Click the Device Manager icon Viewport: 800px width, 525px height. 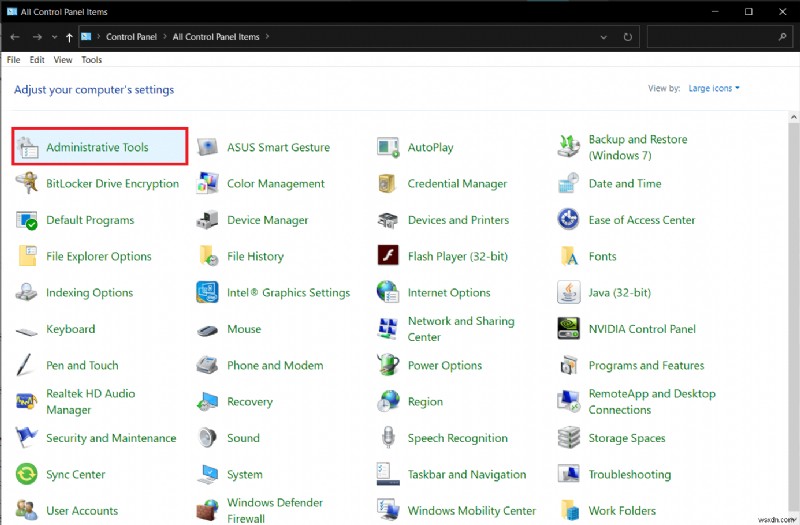pos(208,220)
